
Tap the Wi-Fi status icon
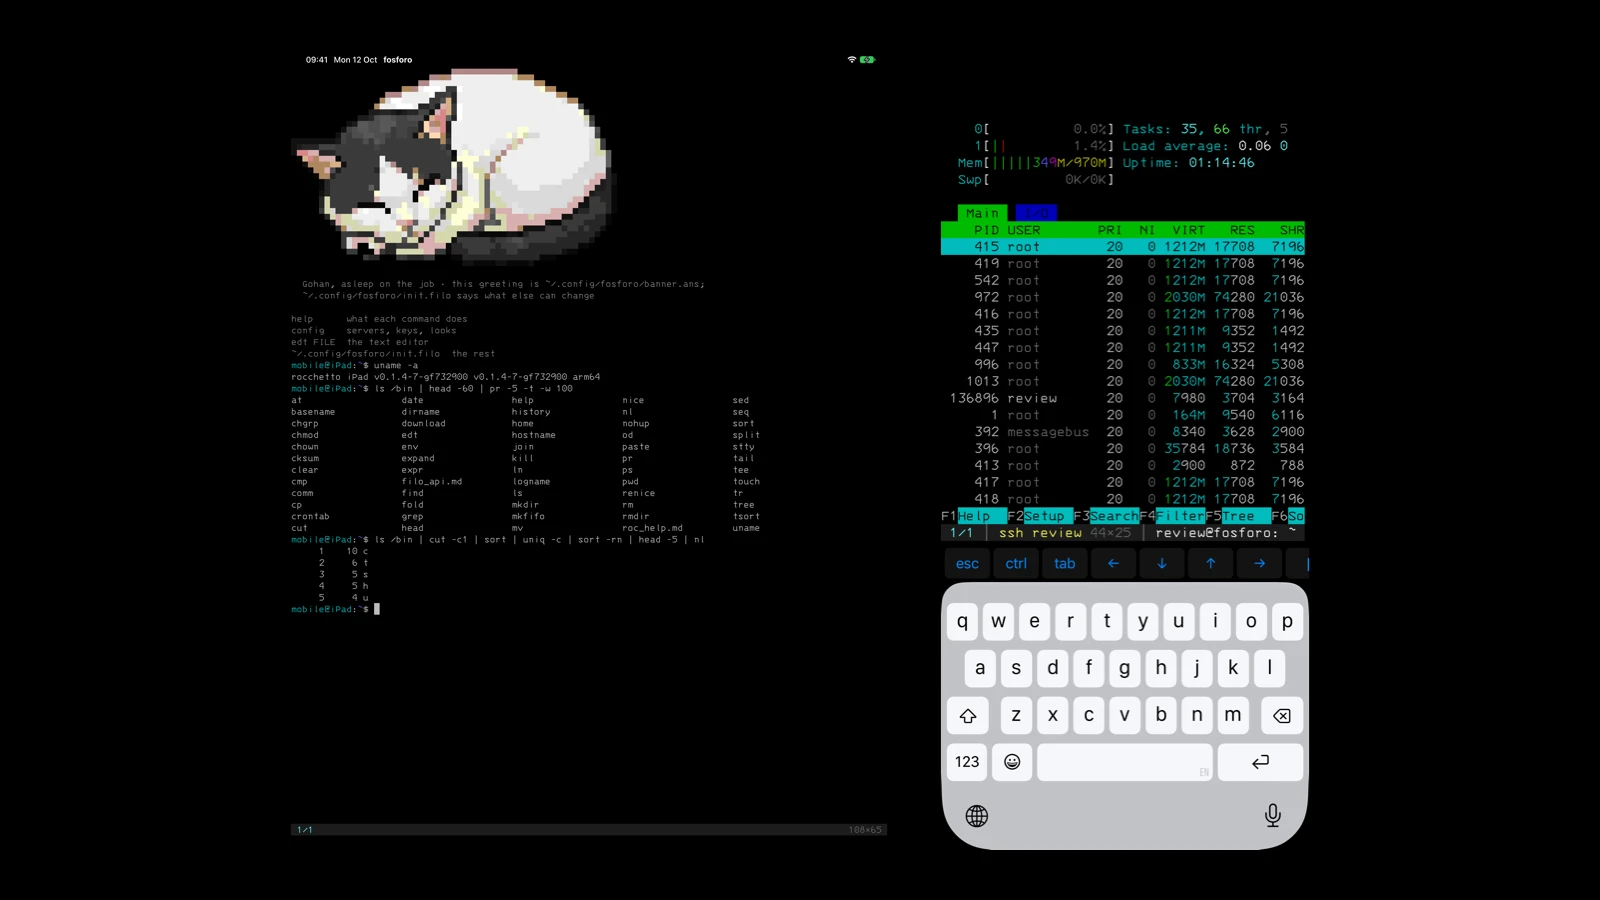852,60
